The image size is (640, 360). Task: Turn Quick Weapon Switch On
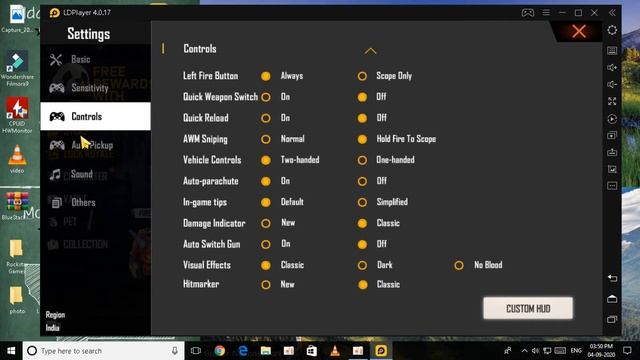click(x=266, y=97)
